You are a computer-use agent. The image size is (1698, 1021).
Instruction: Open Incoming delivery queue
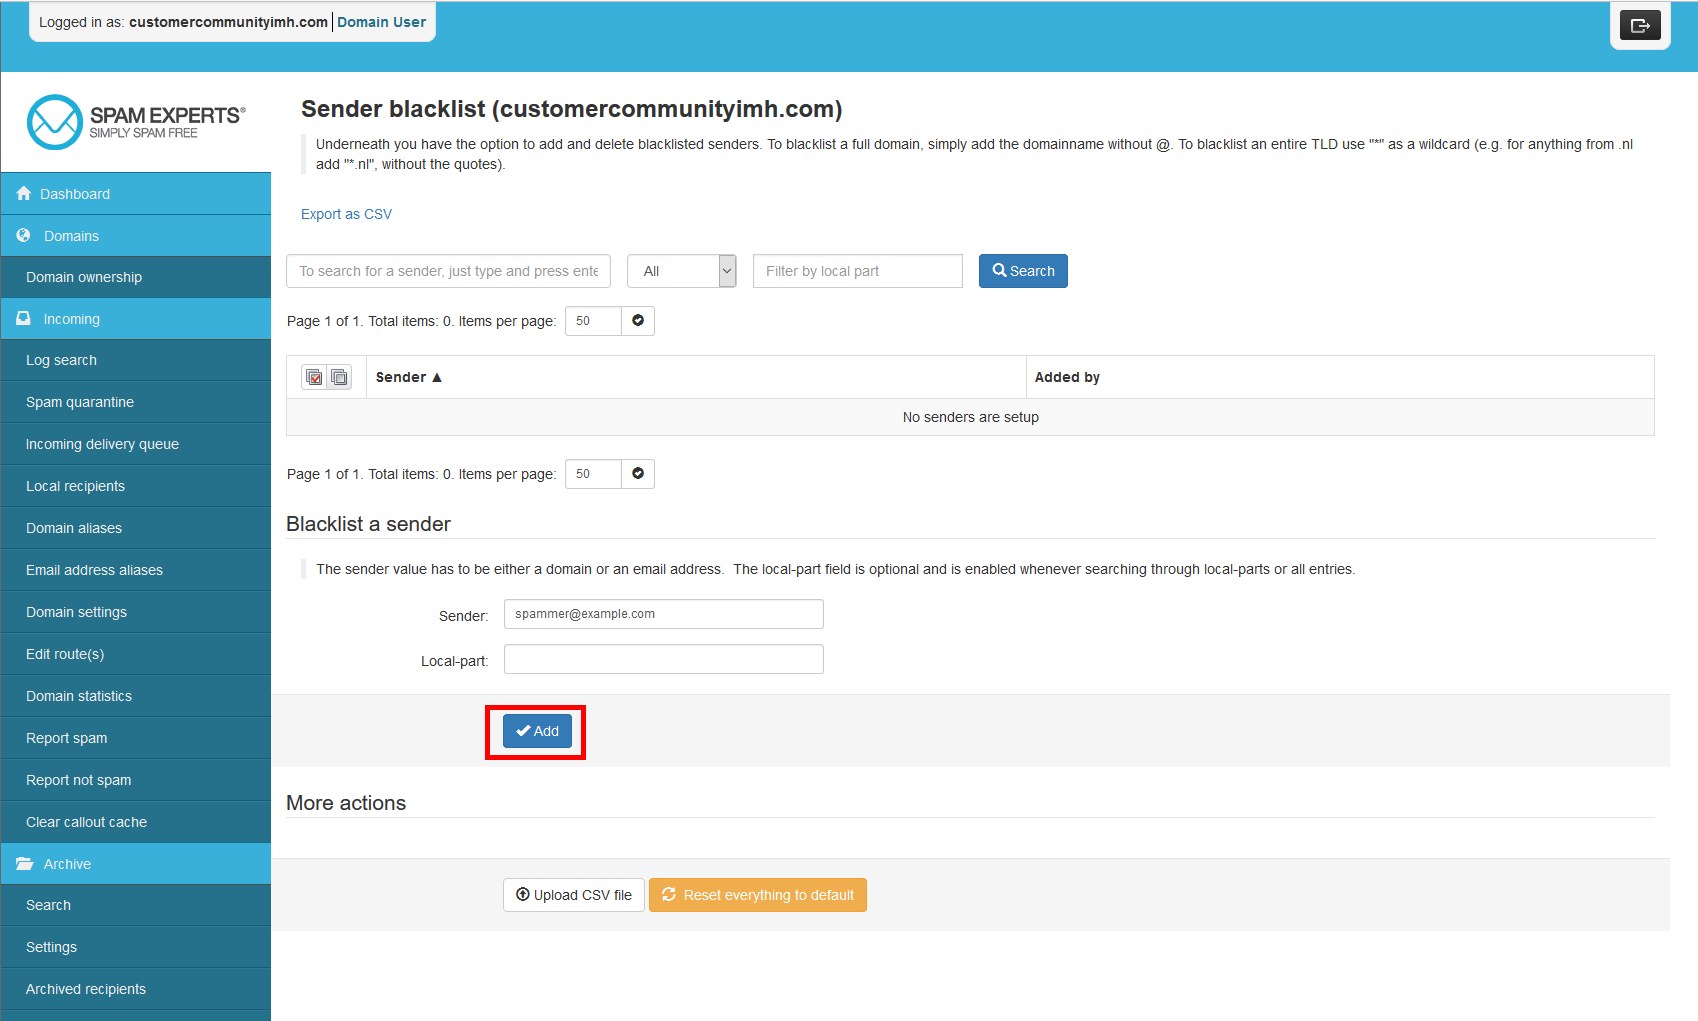136,444
